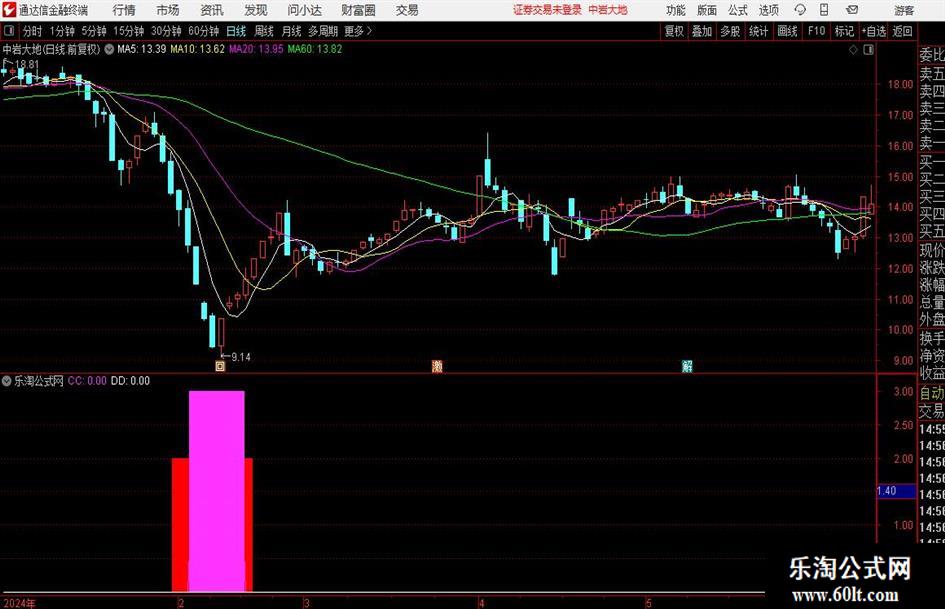Switch to the 周线 weekly tab
This screenshot has height=609, width=945.
click(x=264, y=31)
